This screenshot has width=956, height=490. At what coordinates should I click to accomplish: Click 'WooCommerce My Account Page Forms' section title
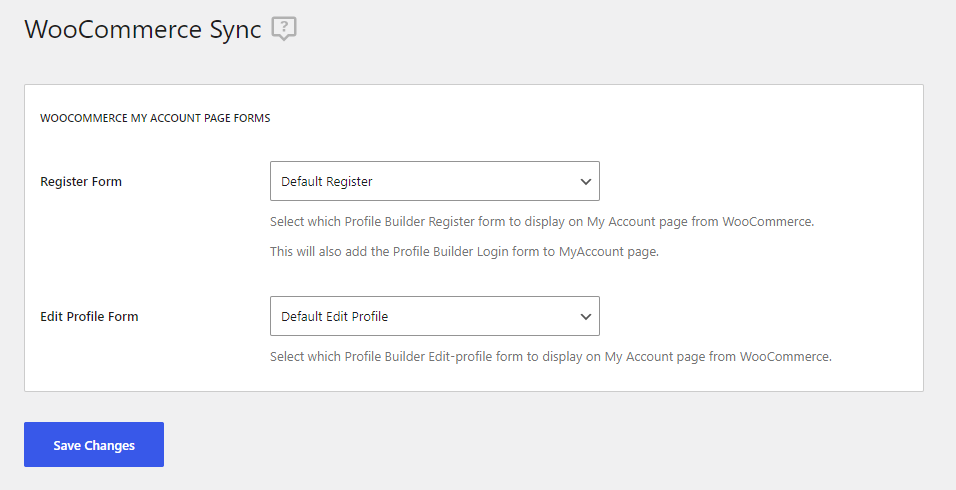[x=155, y=118]
